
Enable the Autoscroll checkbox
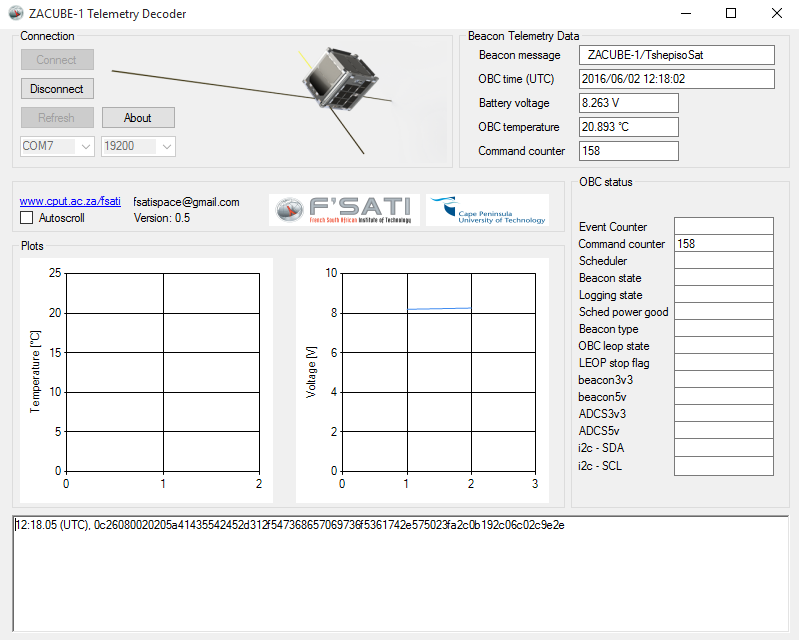pyautogui.click(x=26, y=218)
